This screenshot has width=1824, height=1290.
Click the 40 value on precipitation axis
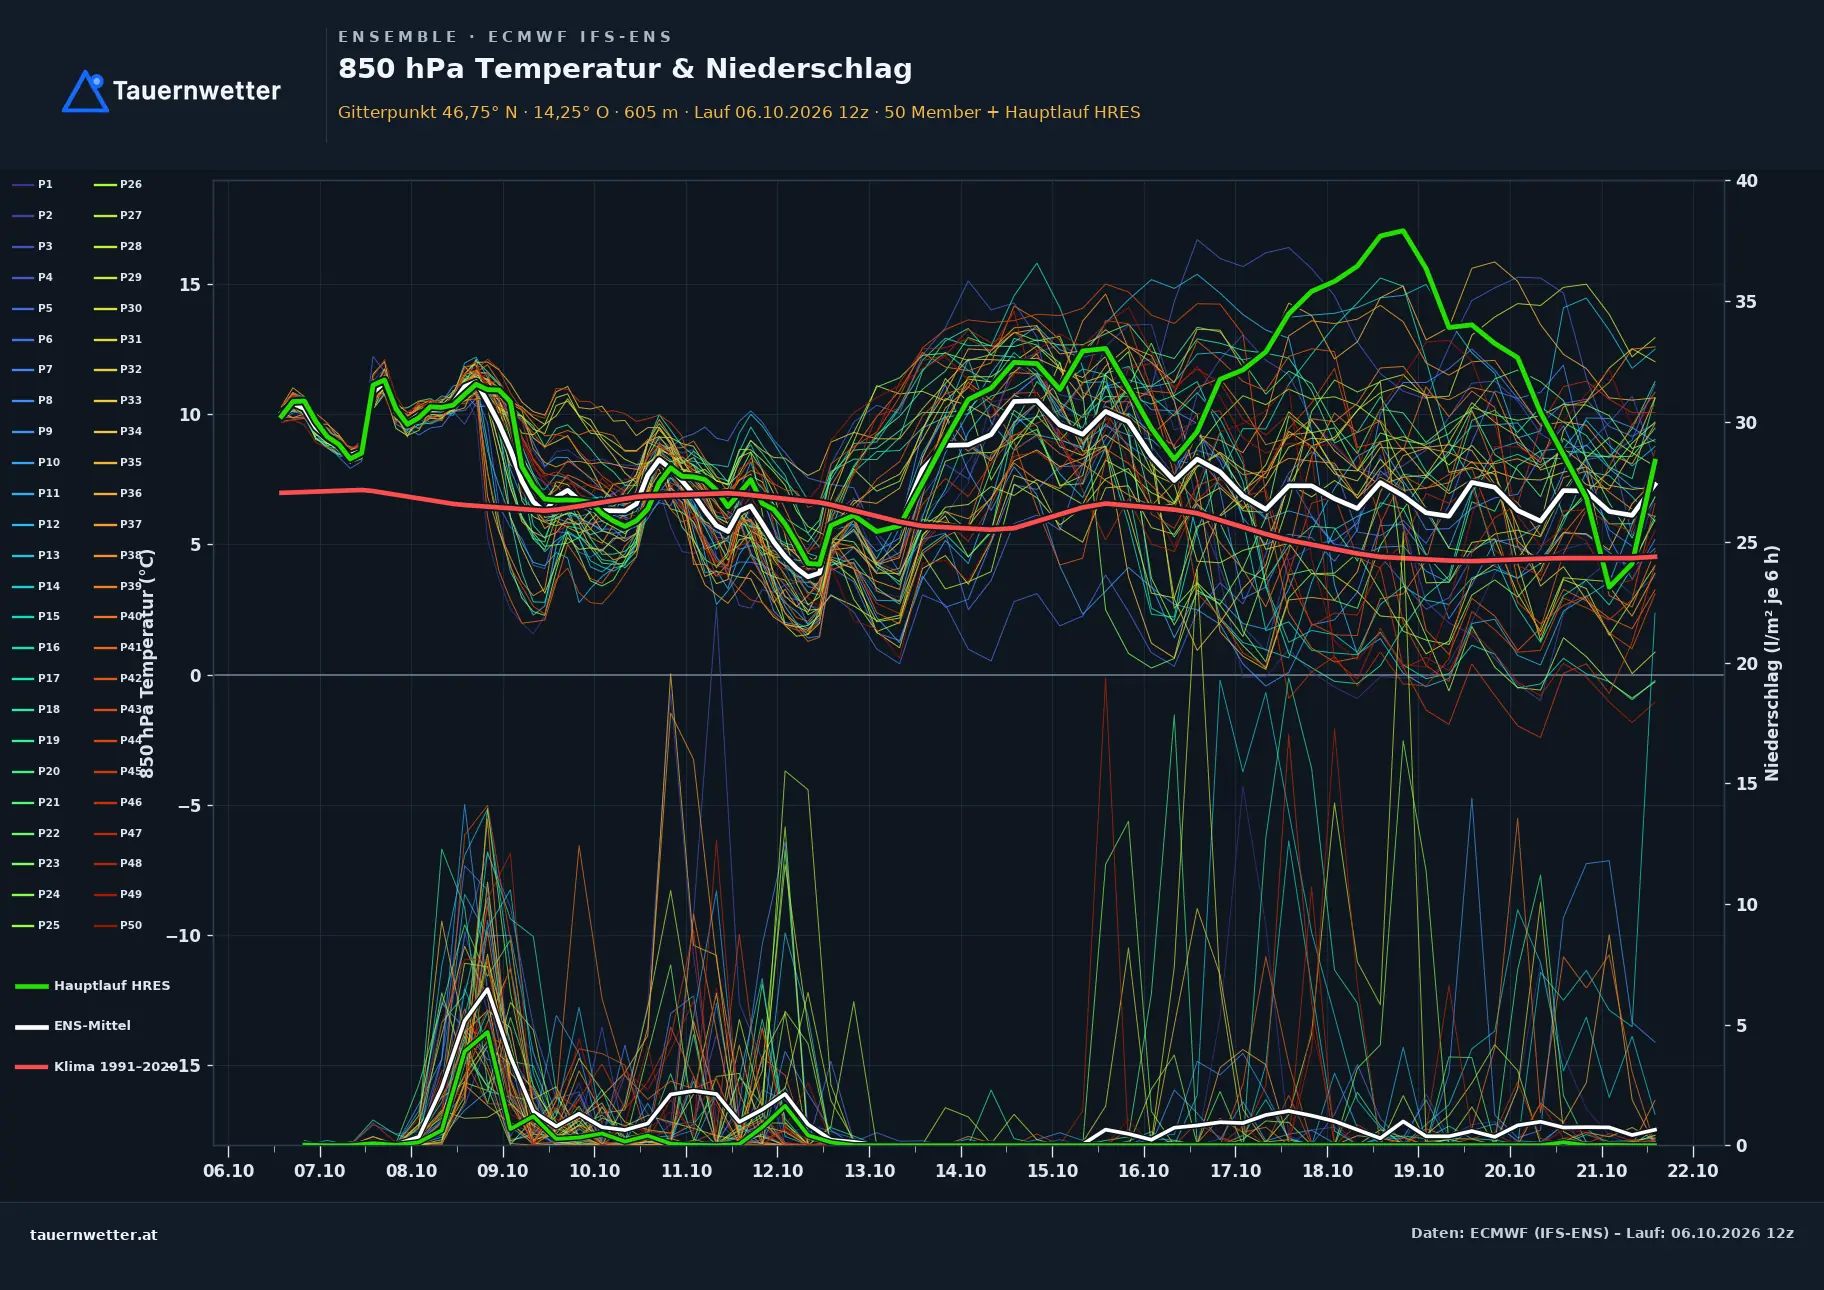(x=1747, y=181)
